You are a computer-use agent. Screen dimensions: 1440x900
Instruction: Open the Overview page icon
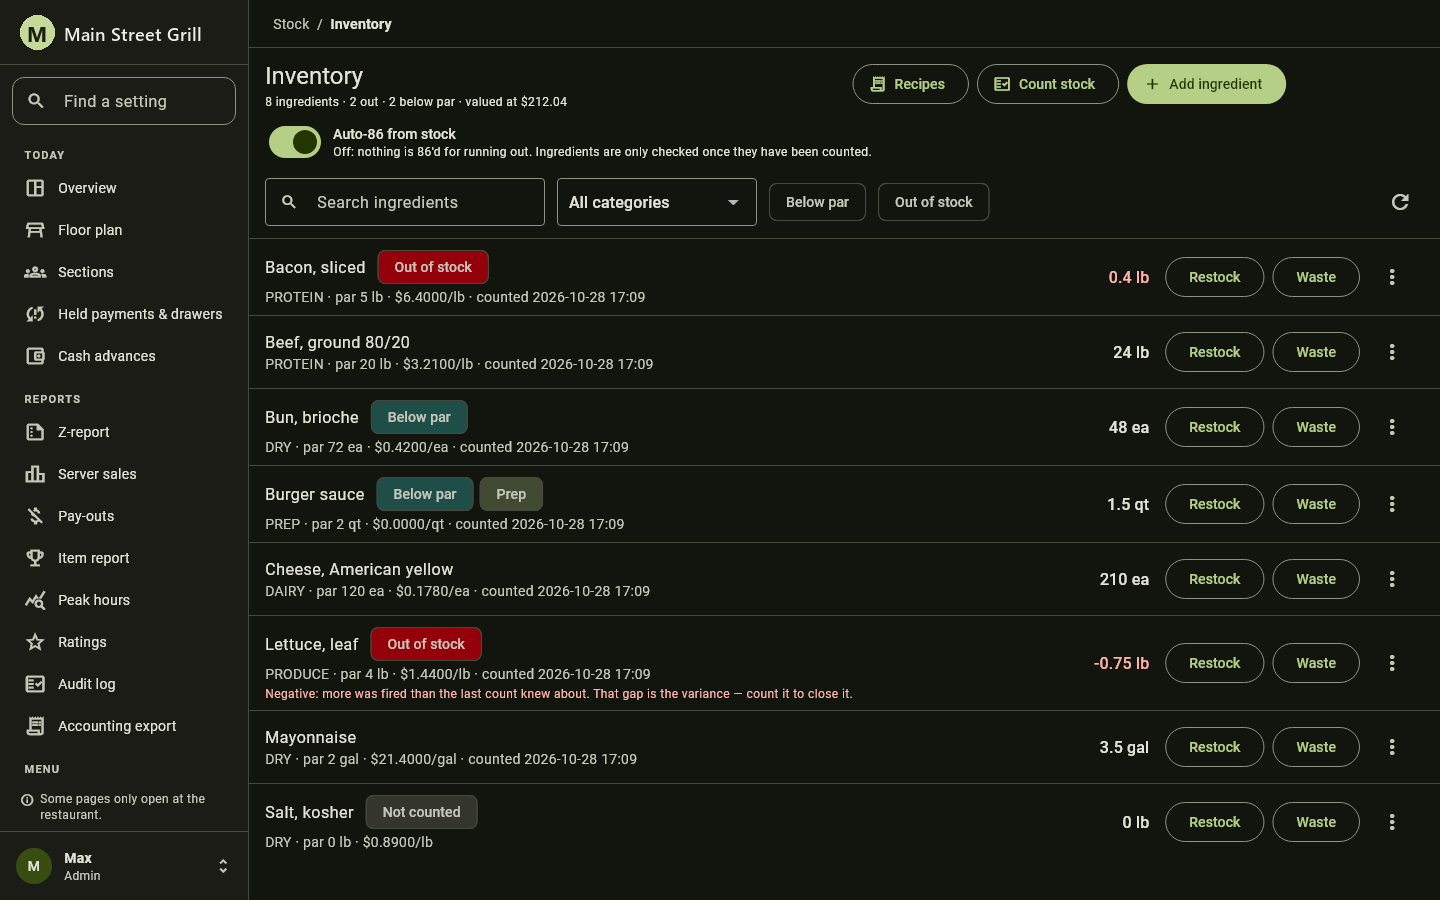tap(35, 188)
